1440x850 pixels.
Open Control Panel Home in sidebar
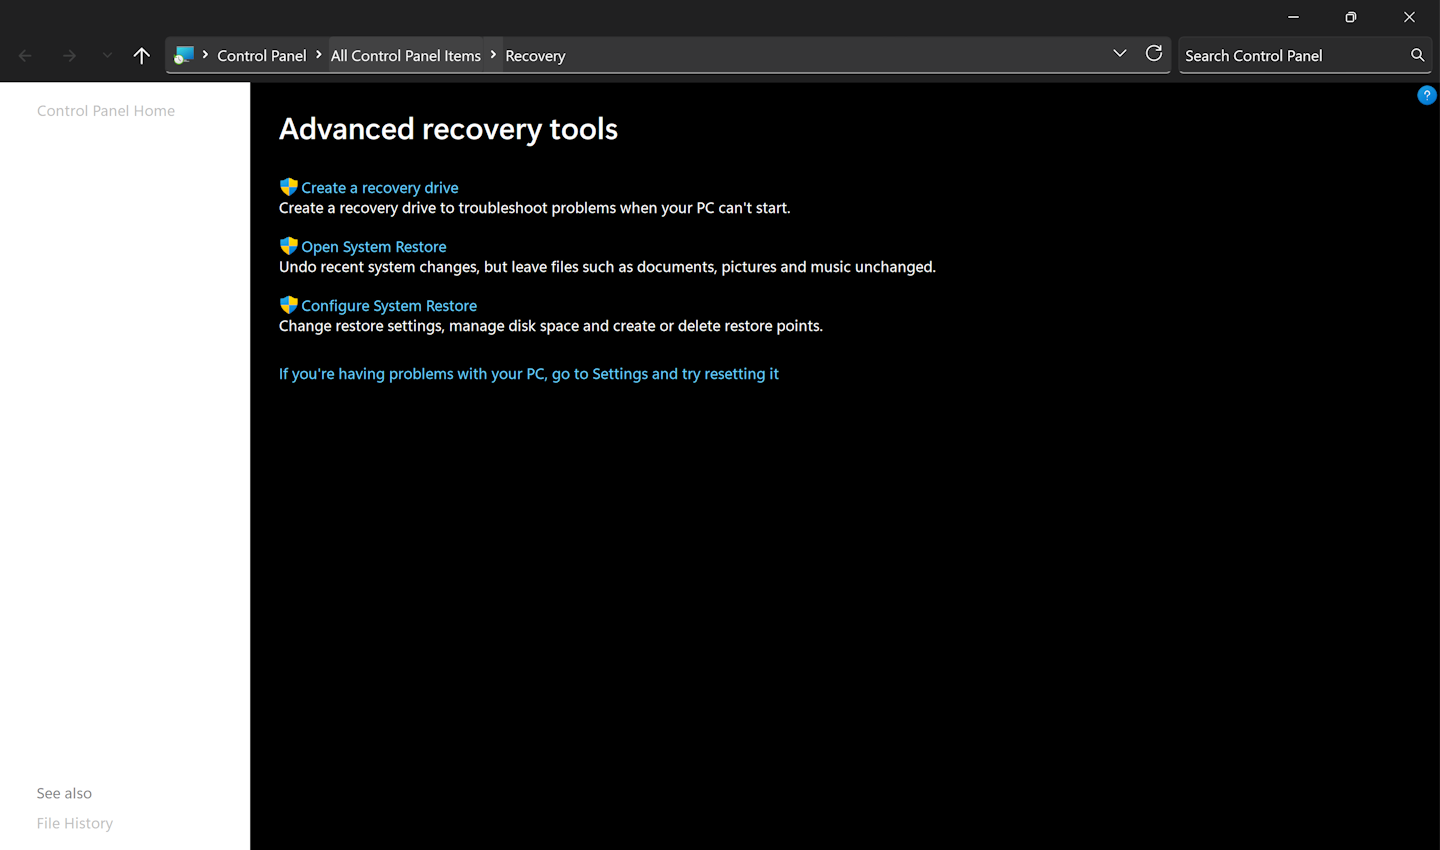[106, 111]
